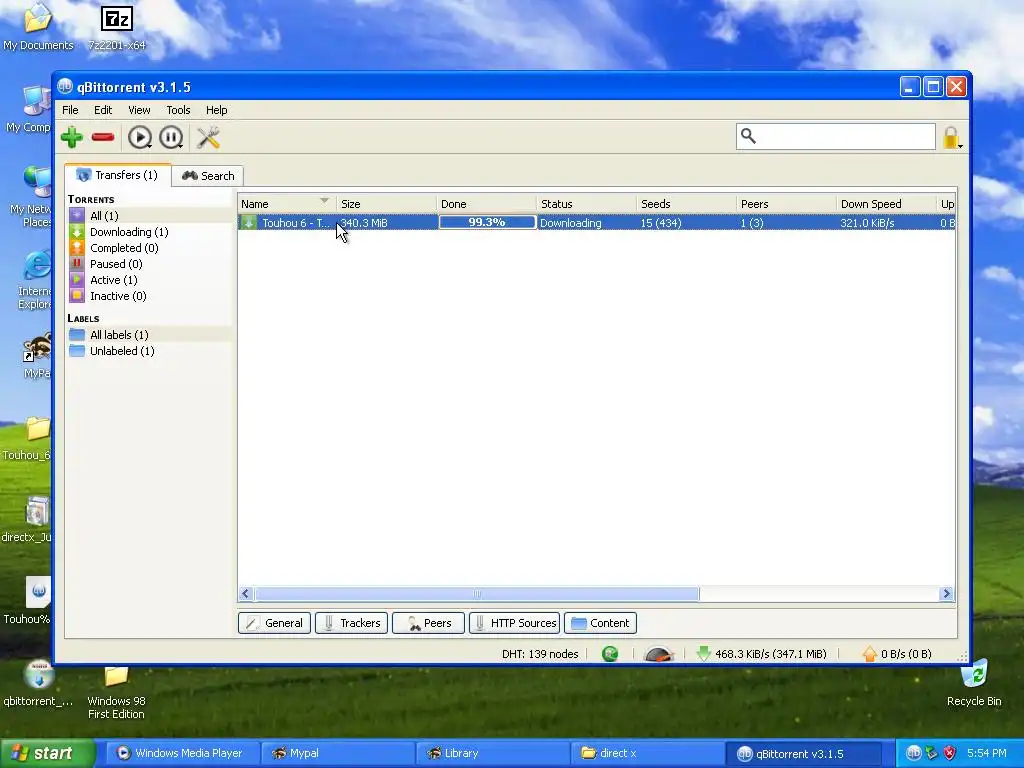Viewport: 1024px width, 768px height.
Task: Sort by the Done column header
Action: pyautogui.click(x=487, y=204)
